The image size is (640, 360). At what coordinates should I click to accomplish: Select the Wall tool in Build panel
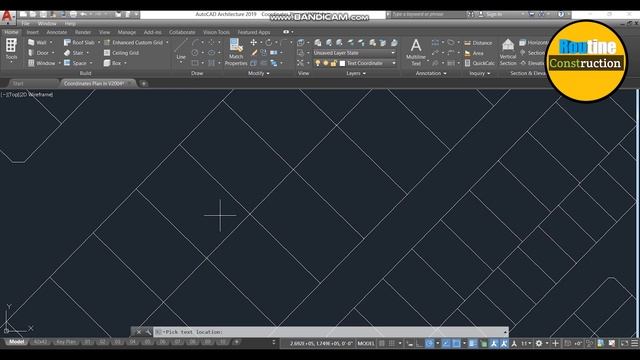(37, 42)
